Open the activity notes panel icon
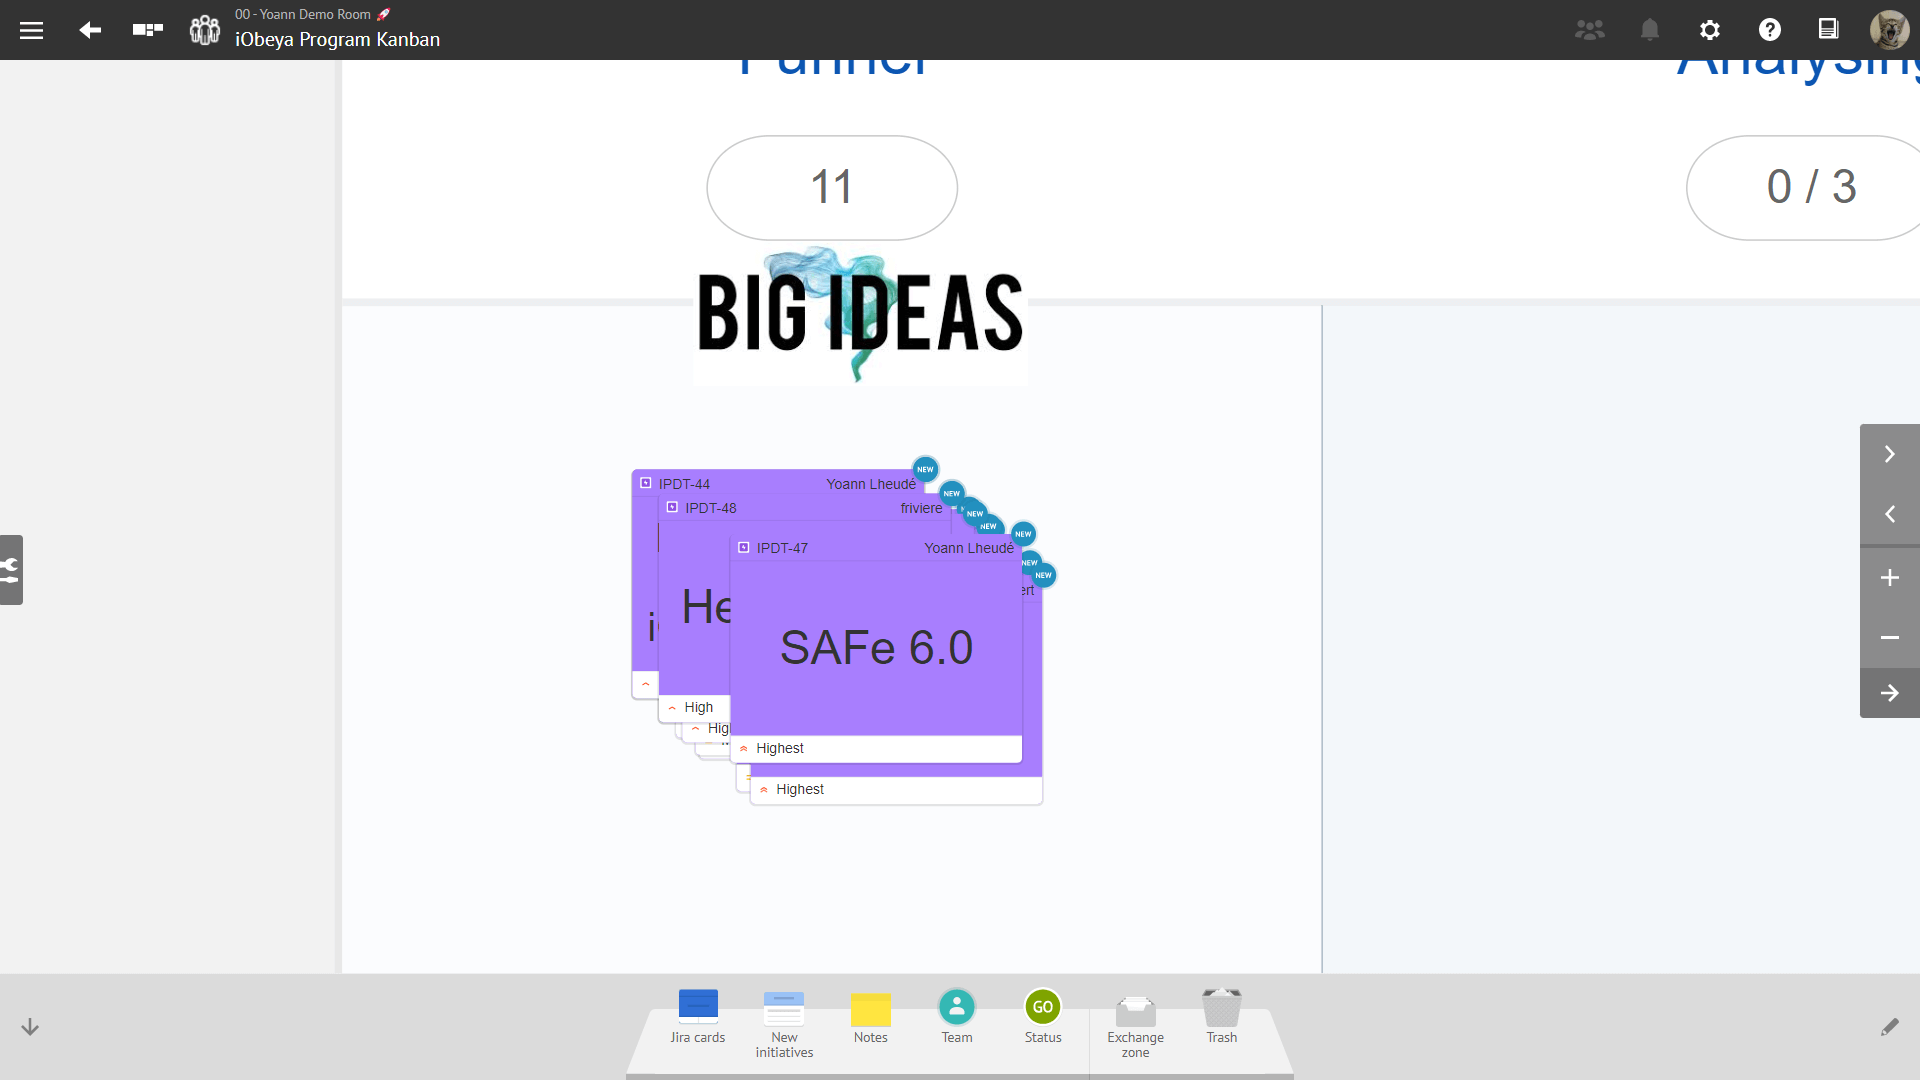 click(x=1828, y=29)
